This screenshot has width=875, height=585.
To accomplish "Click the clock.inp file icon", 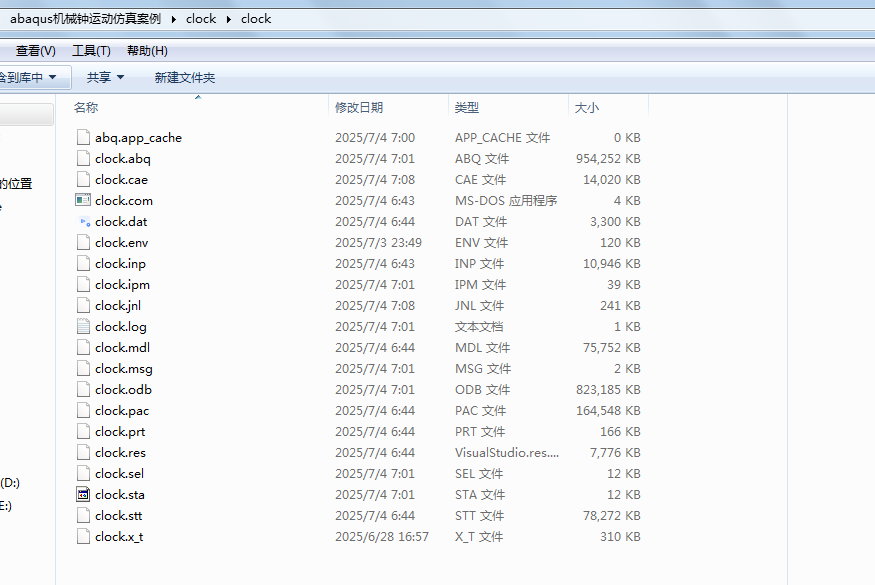I will tap(83, 263).
